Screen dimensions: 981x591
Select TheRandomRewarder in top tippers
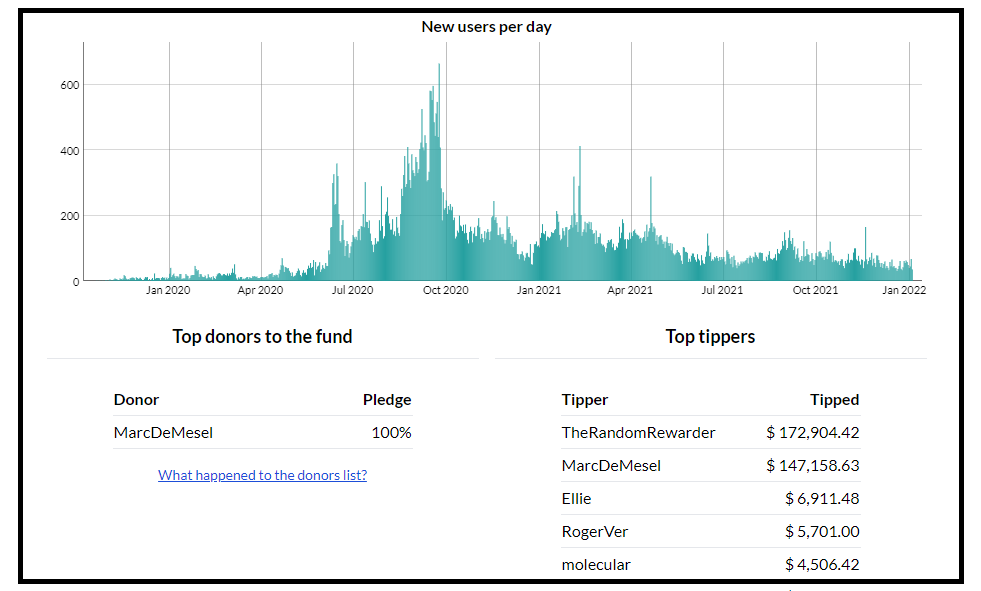[x=638, y=433]
